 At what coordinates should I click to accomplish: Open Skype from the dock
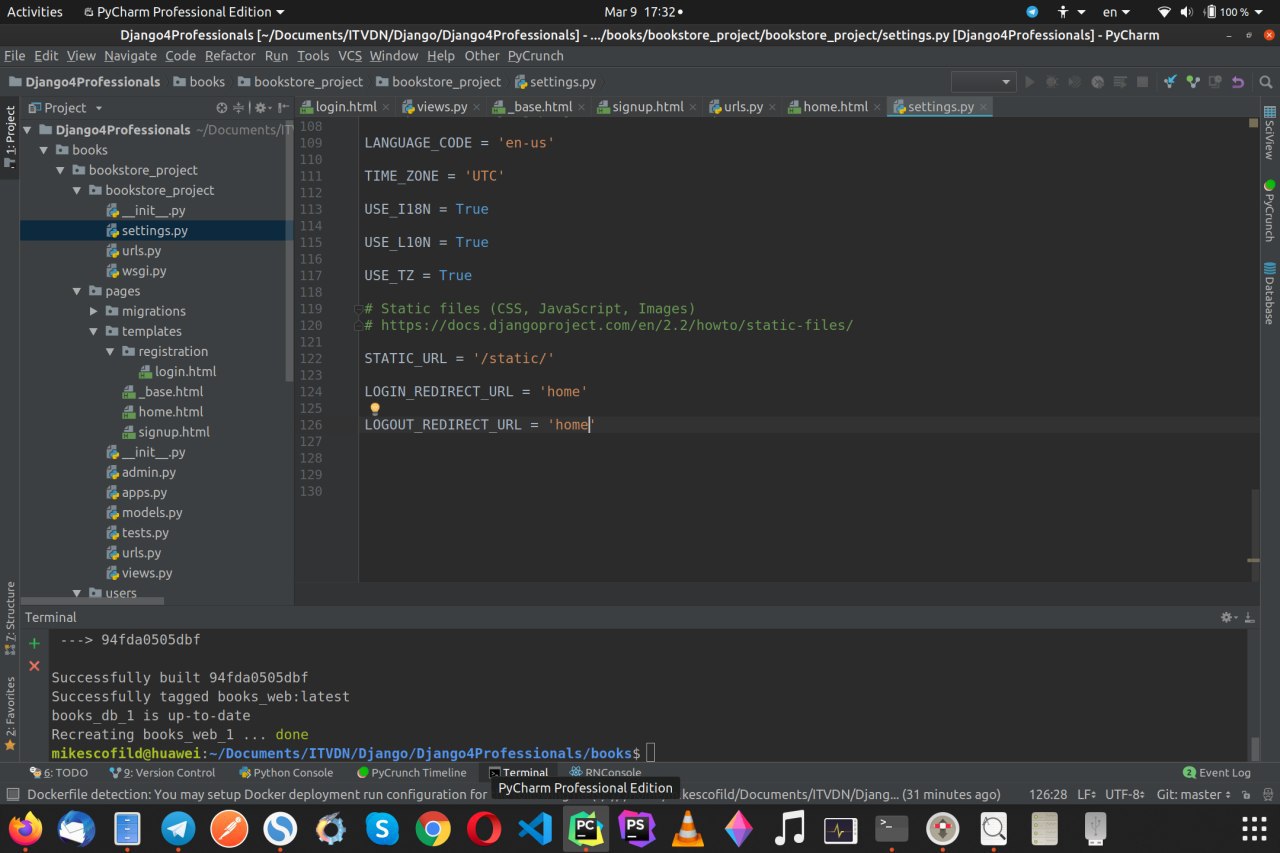tap(382, 828)
